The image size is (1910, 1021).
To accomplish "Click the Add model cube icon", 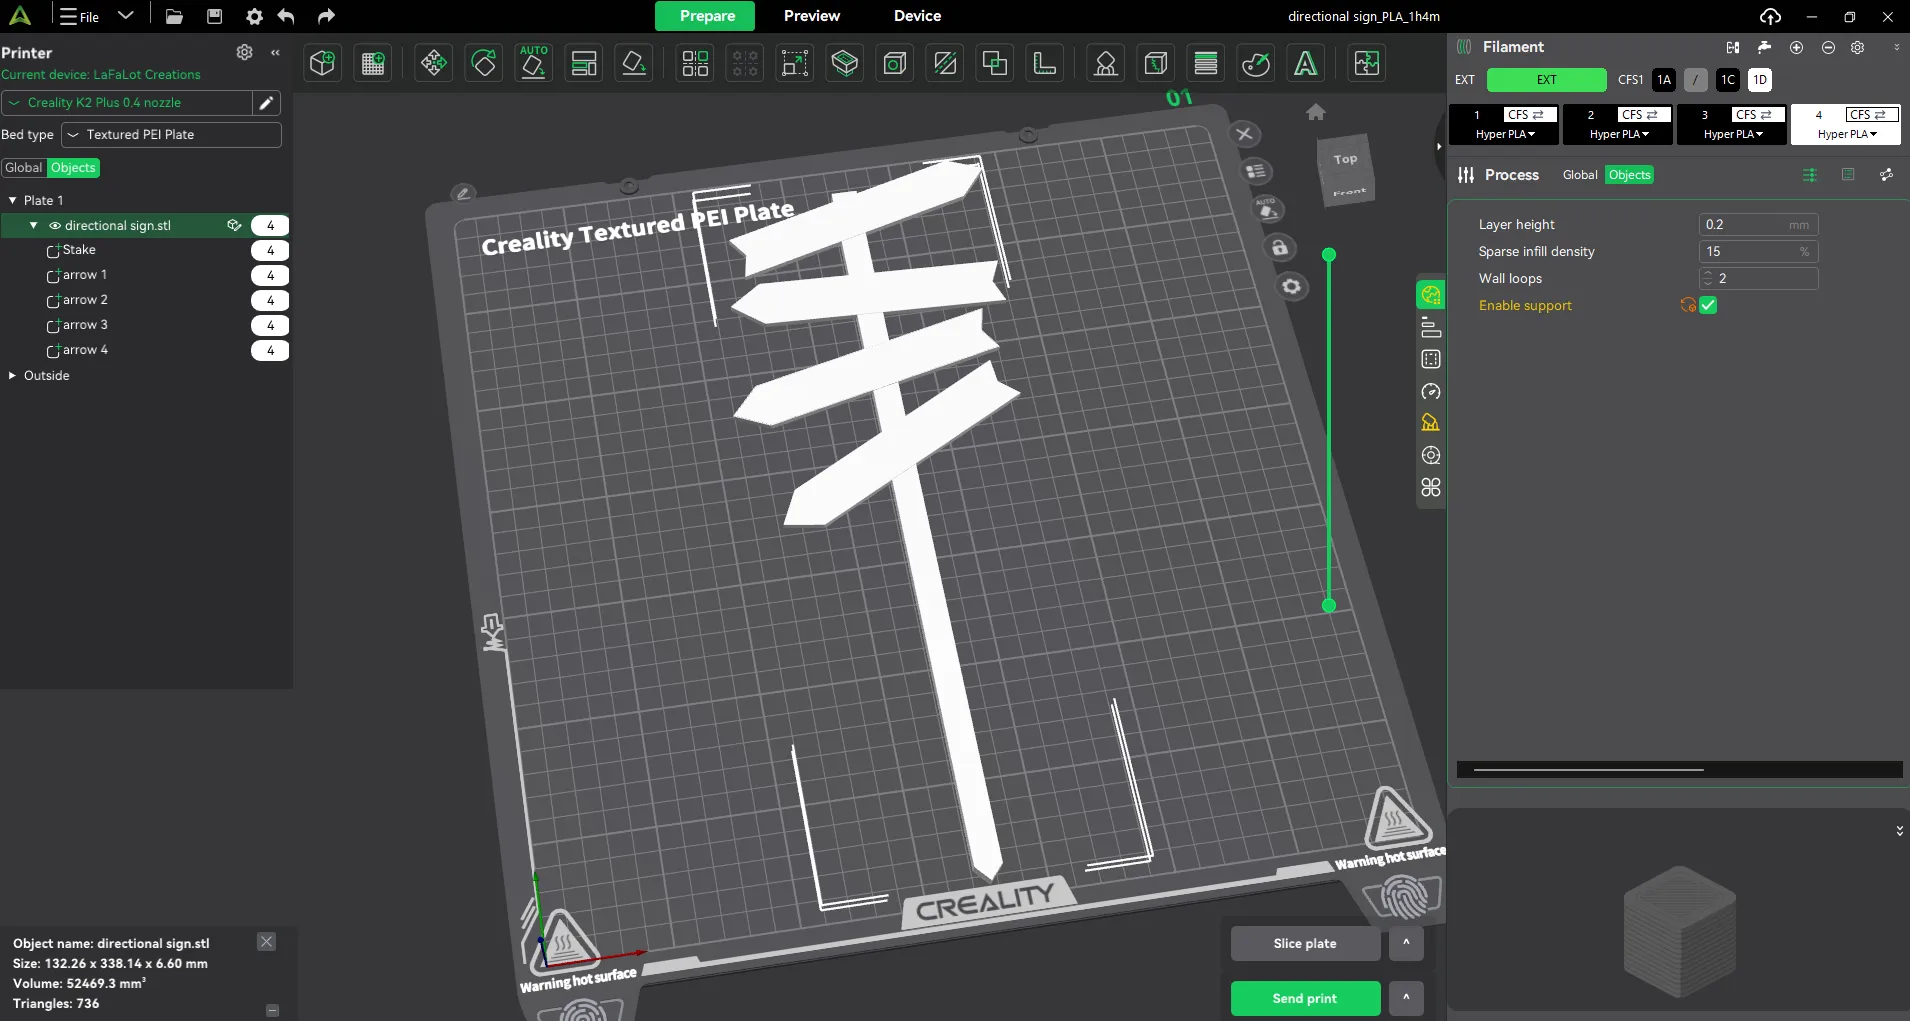I will click(x=322, y=63).
